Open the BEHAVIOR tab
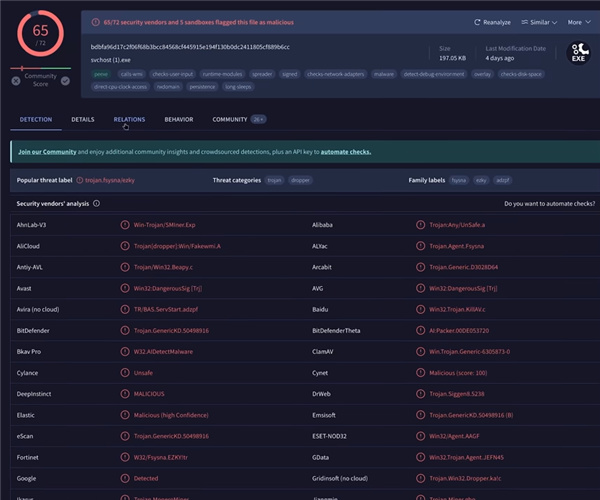 pyautogui.click(x=179, y=119)
